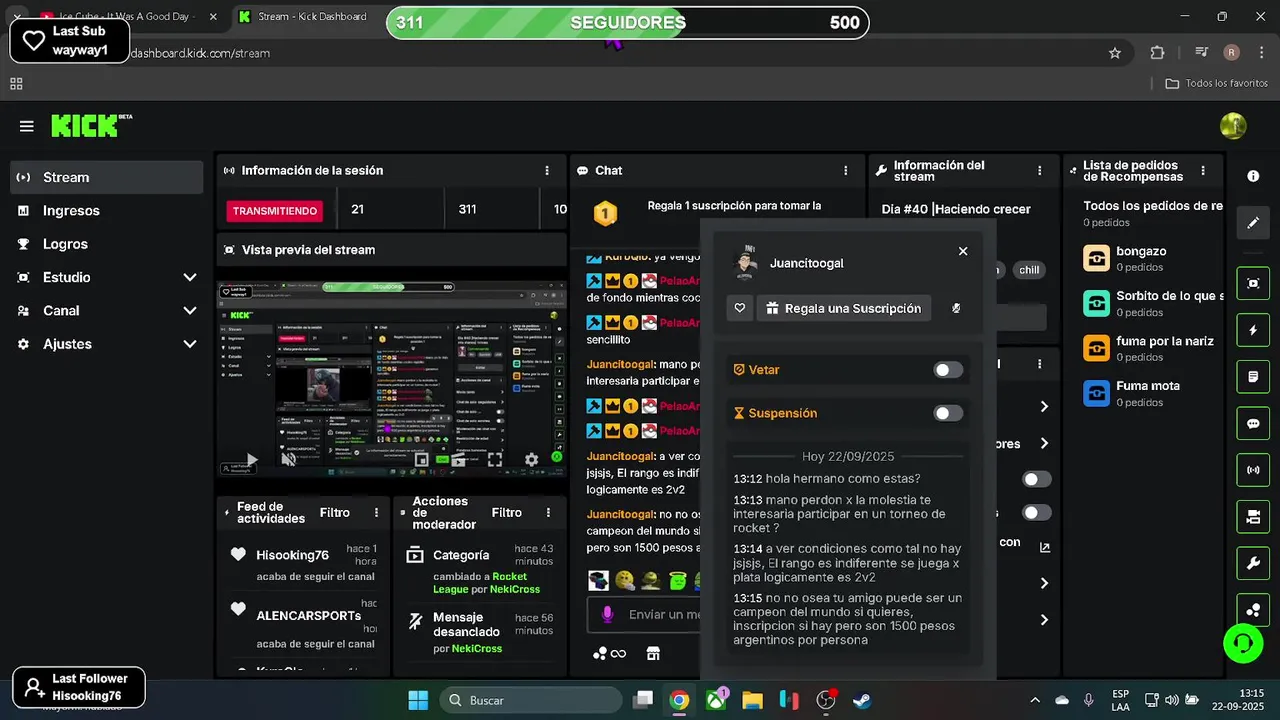Screen dimensions: 1280x720
Task: Play the stream preview video
Action: [252, 460]
